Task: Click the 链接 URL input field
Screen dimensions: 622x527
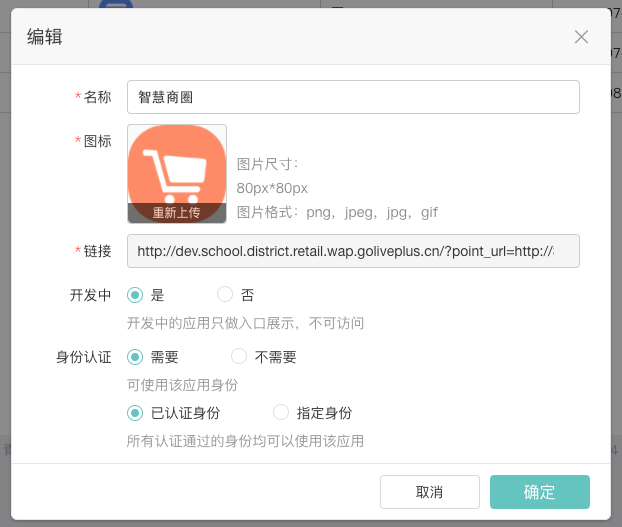Action: (x=353, y=251)
